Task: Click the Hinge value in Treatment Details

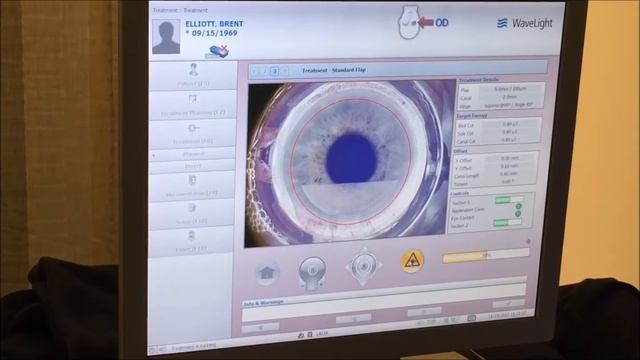Action: (509, 105)
